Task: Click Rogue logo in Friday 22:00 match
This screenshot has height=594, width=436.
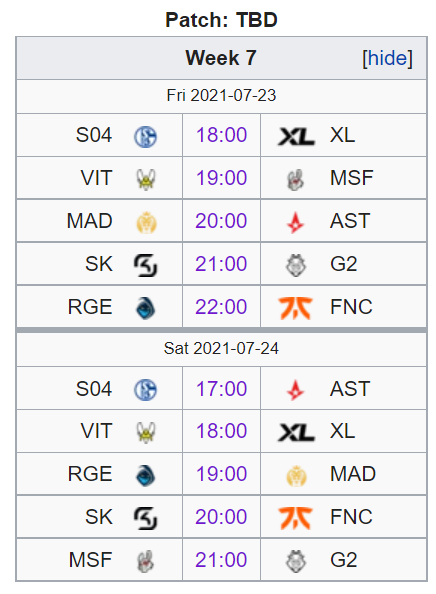Action: click(x=145, y=308)
